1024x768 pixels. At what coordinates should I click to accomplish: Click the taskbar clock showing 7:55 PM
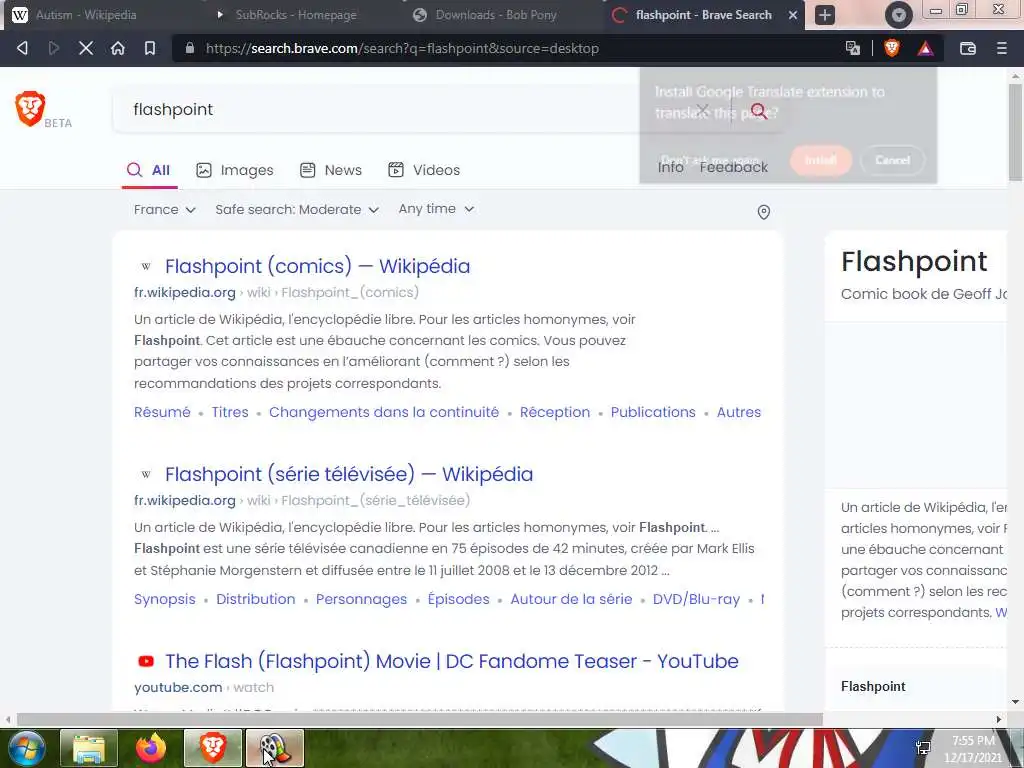pyautogui.click(x=973, y=748)
